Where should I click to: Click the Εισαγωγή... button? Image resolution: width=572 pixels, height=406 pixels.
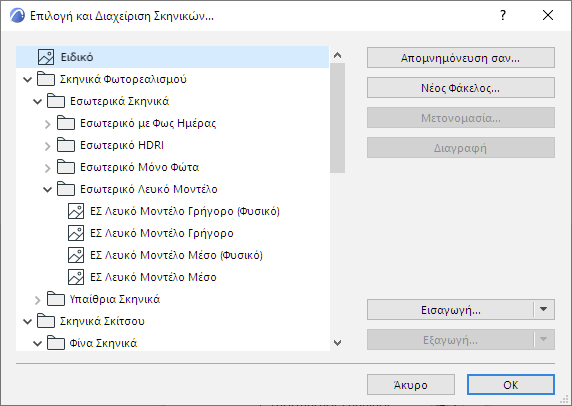click(x=451, y=309)
